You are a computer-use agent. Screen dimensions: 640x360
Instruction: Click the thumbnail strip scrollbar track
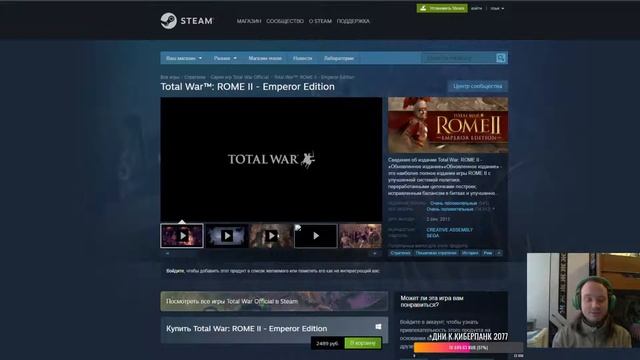[x=271, y=253]
